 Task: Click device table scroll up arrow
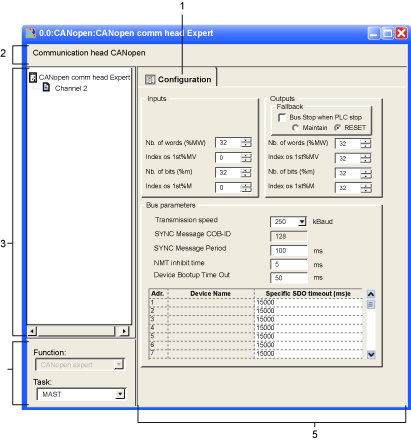pos(371,294)
